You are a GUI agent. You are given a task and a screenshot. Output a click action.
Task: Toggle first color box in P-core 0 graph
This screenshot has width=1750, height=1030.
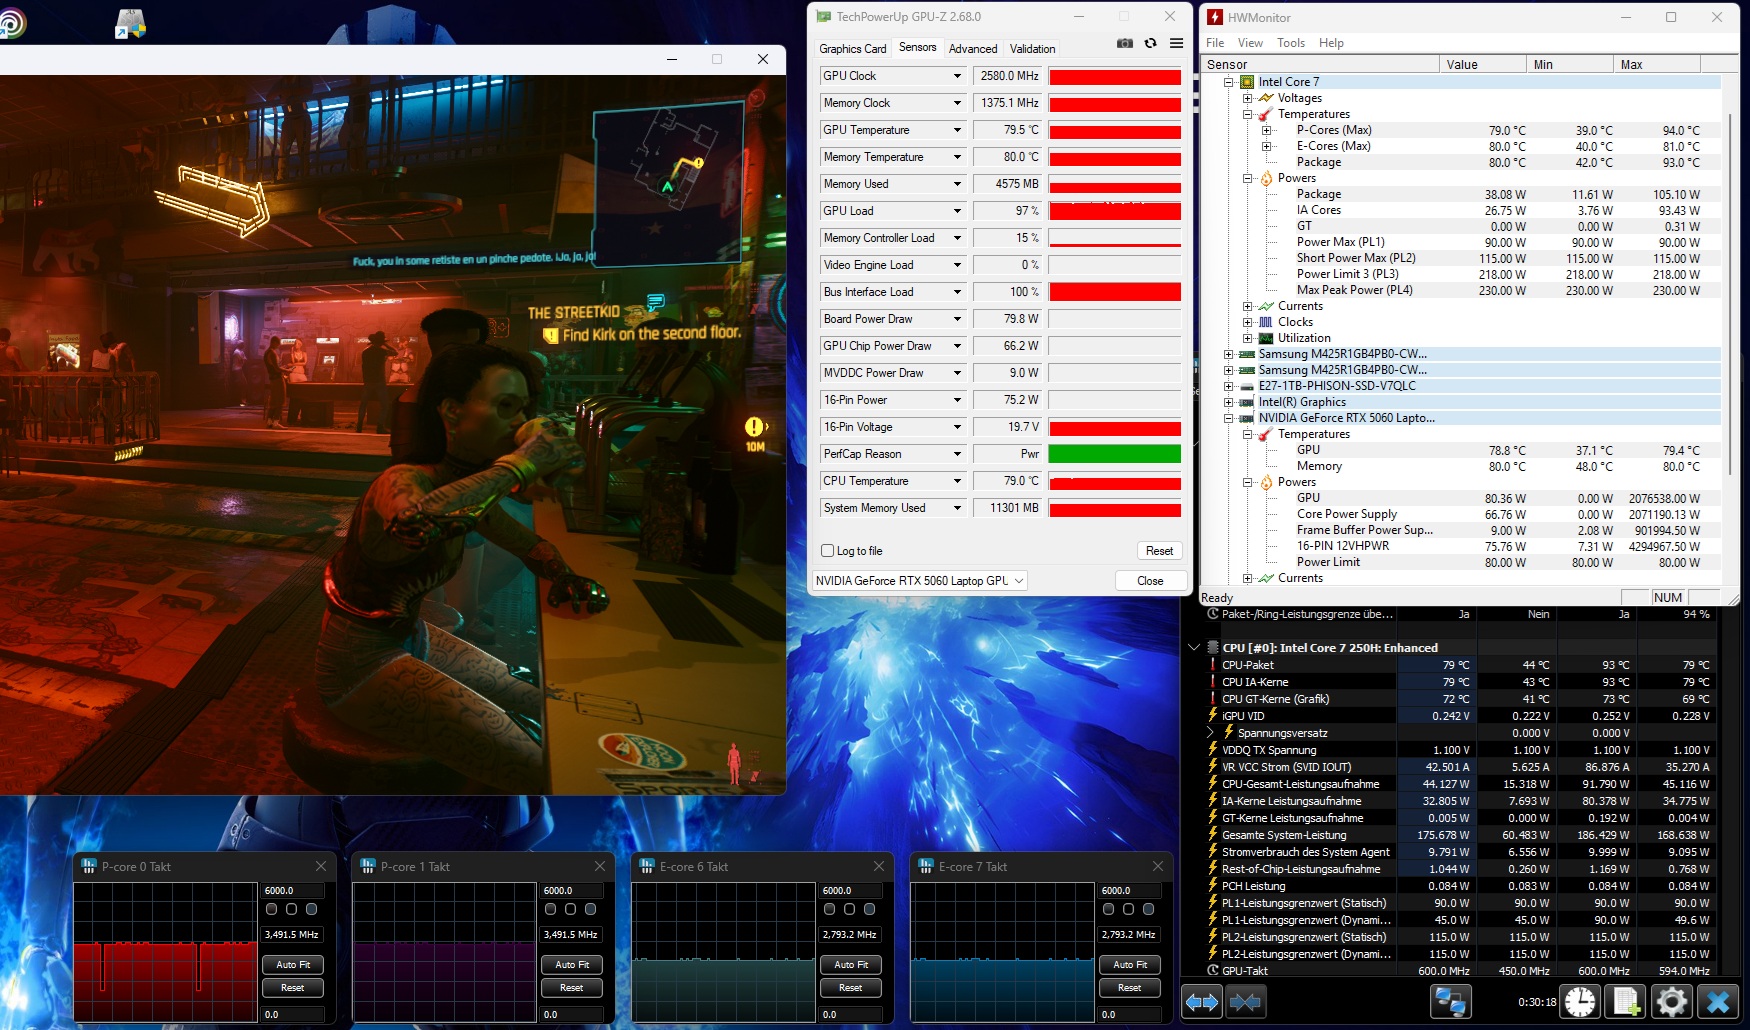pyautogui.click(x=272, y=909)
